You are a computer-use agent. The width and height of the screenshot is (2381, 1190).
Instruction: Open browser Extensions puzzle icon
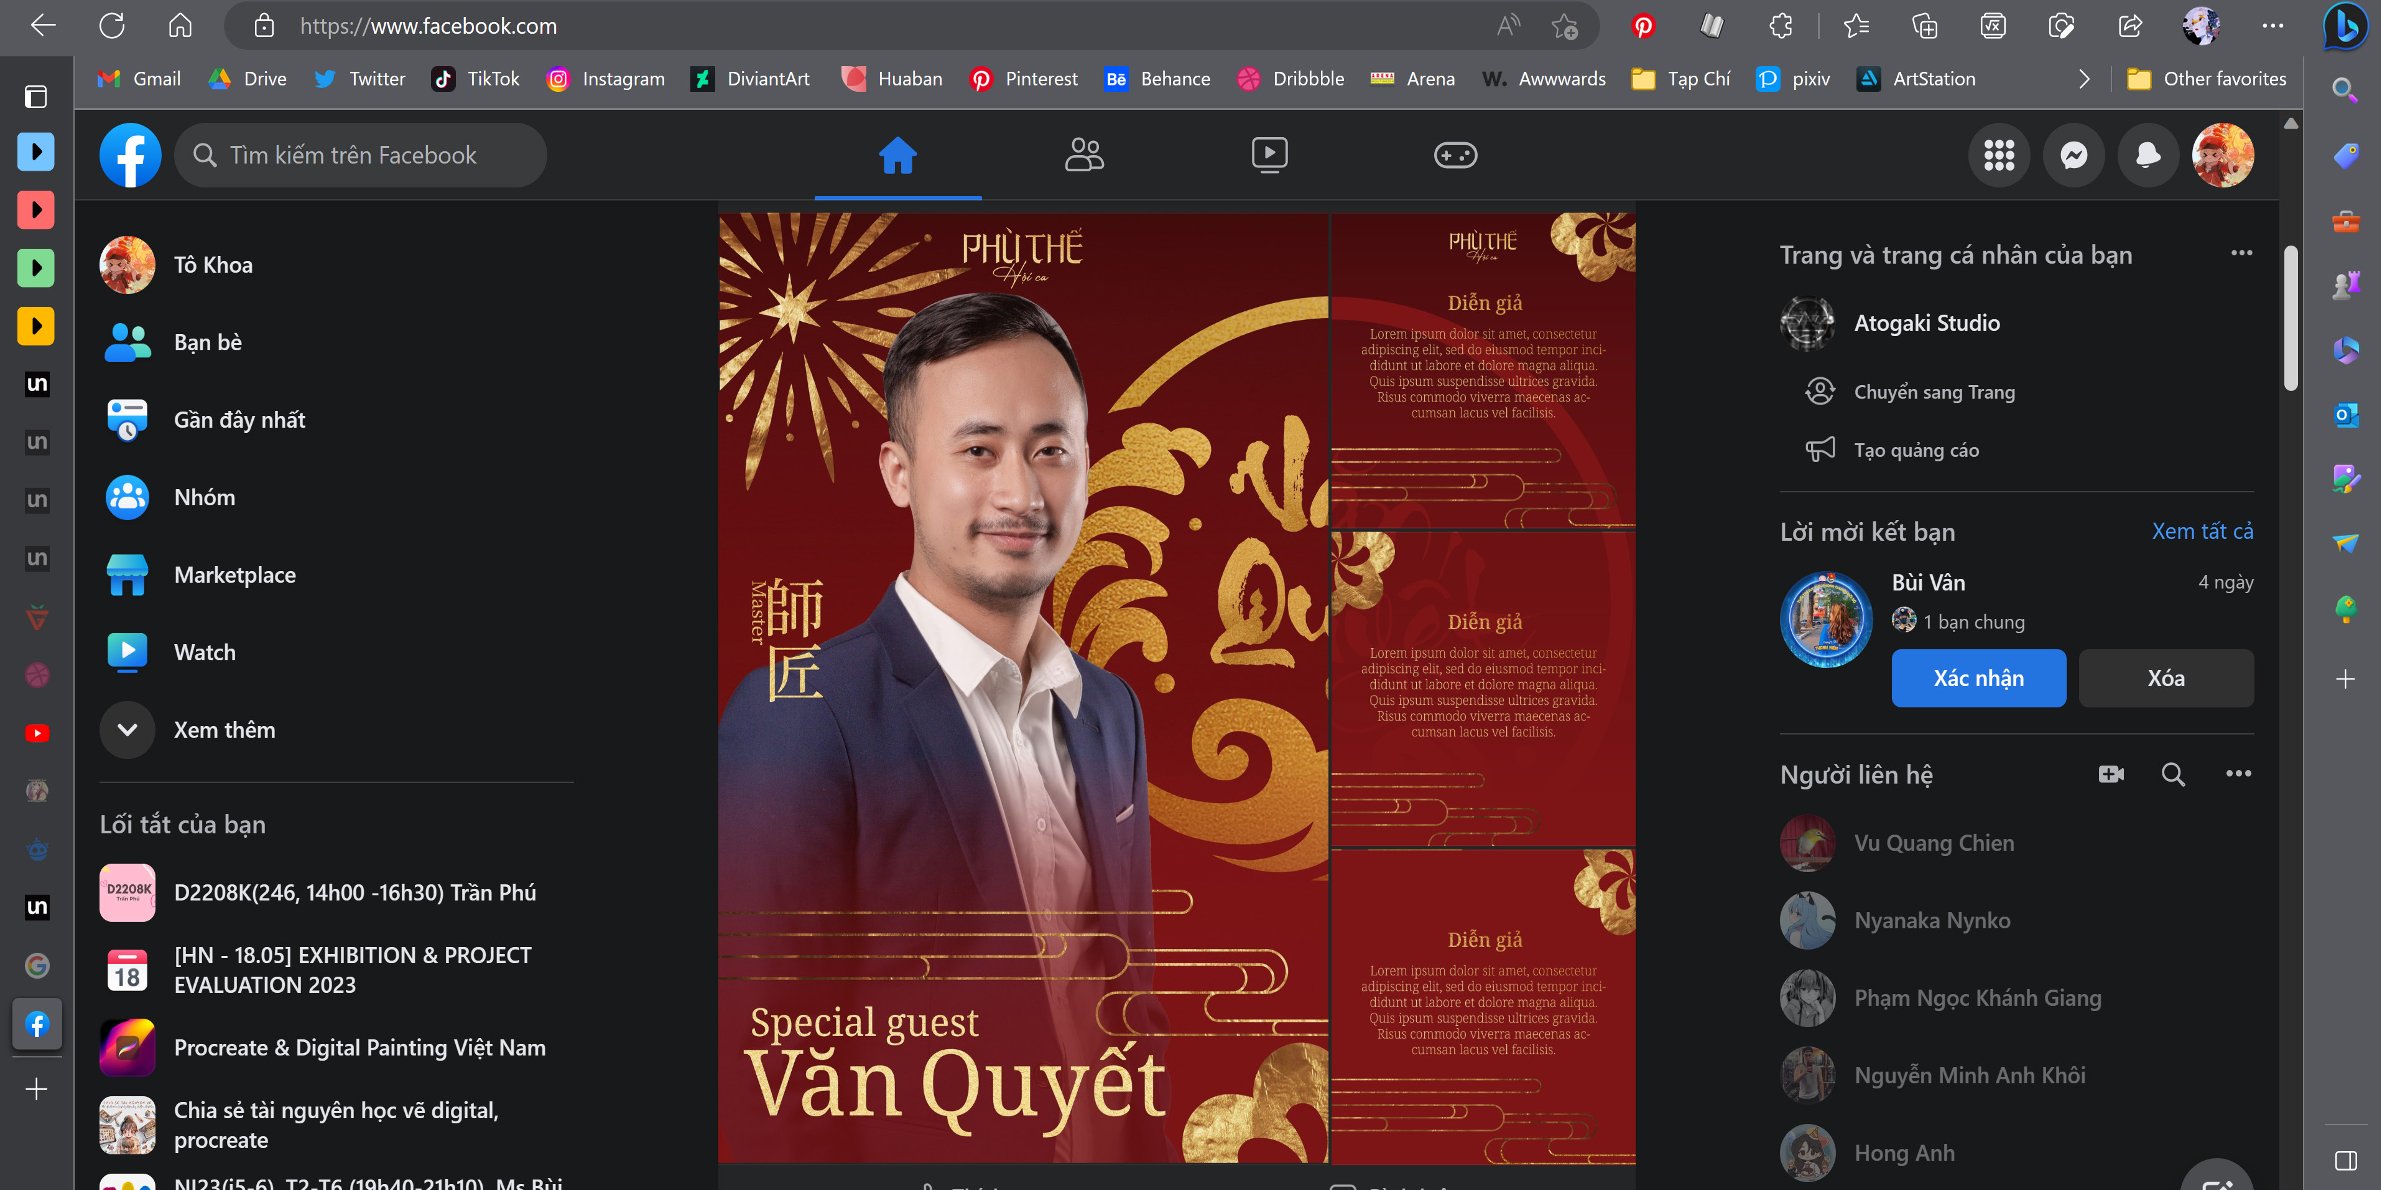pyautogui.click(x=1780, y=26)
